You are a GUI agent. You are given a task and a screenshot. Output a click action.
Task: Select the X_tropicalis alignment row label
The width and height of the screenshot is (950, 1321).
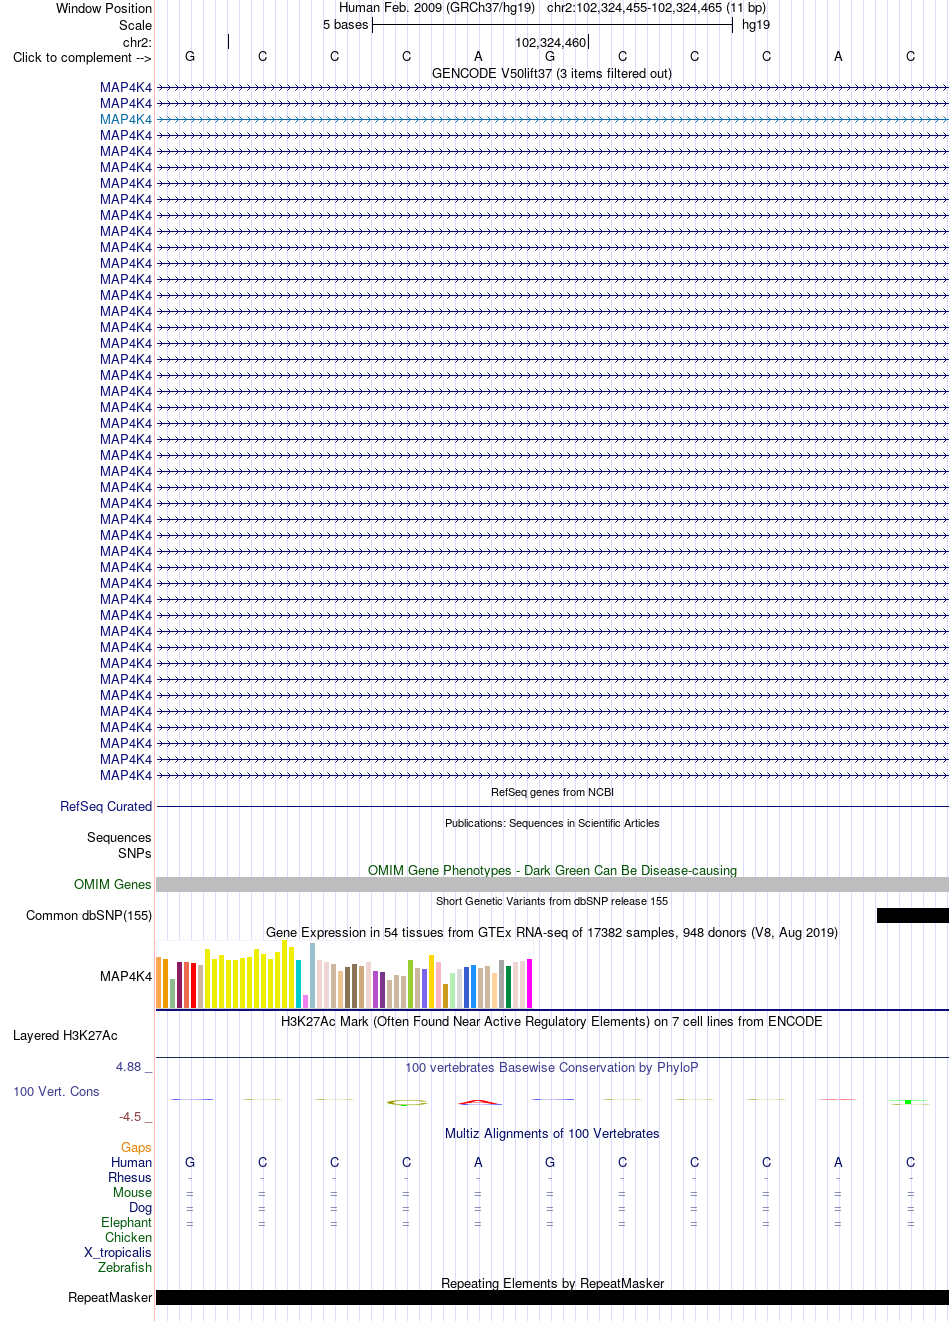click(x=118, y=1252)
